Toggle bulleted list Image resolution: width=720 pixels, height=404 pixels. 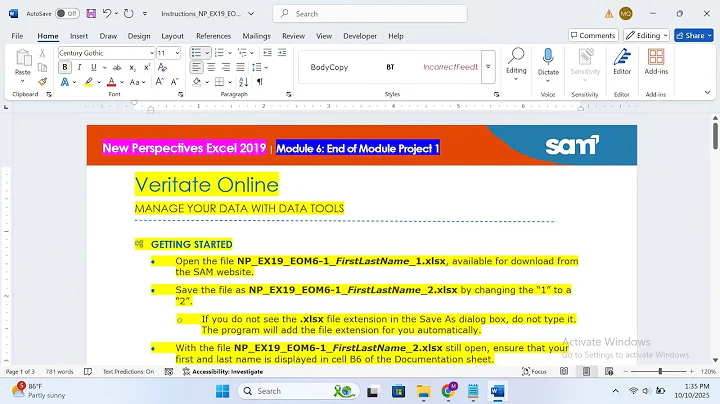tap(196, 53)
